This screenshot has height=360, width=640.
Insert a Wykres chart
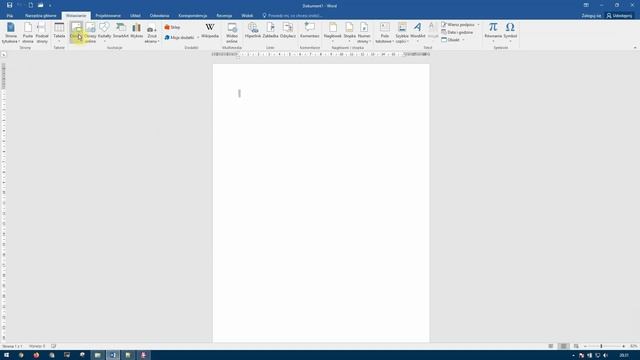137,32
